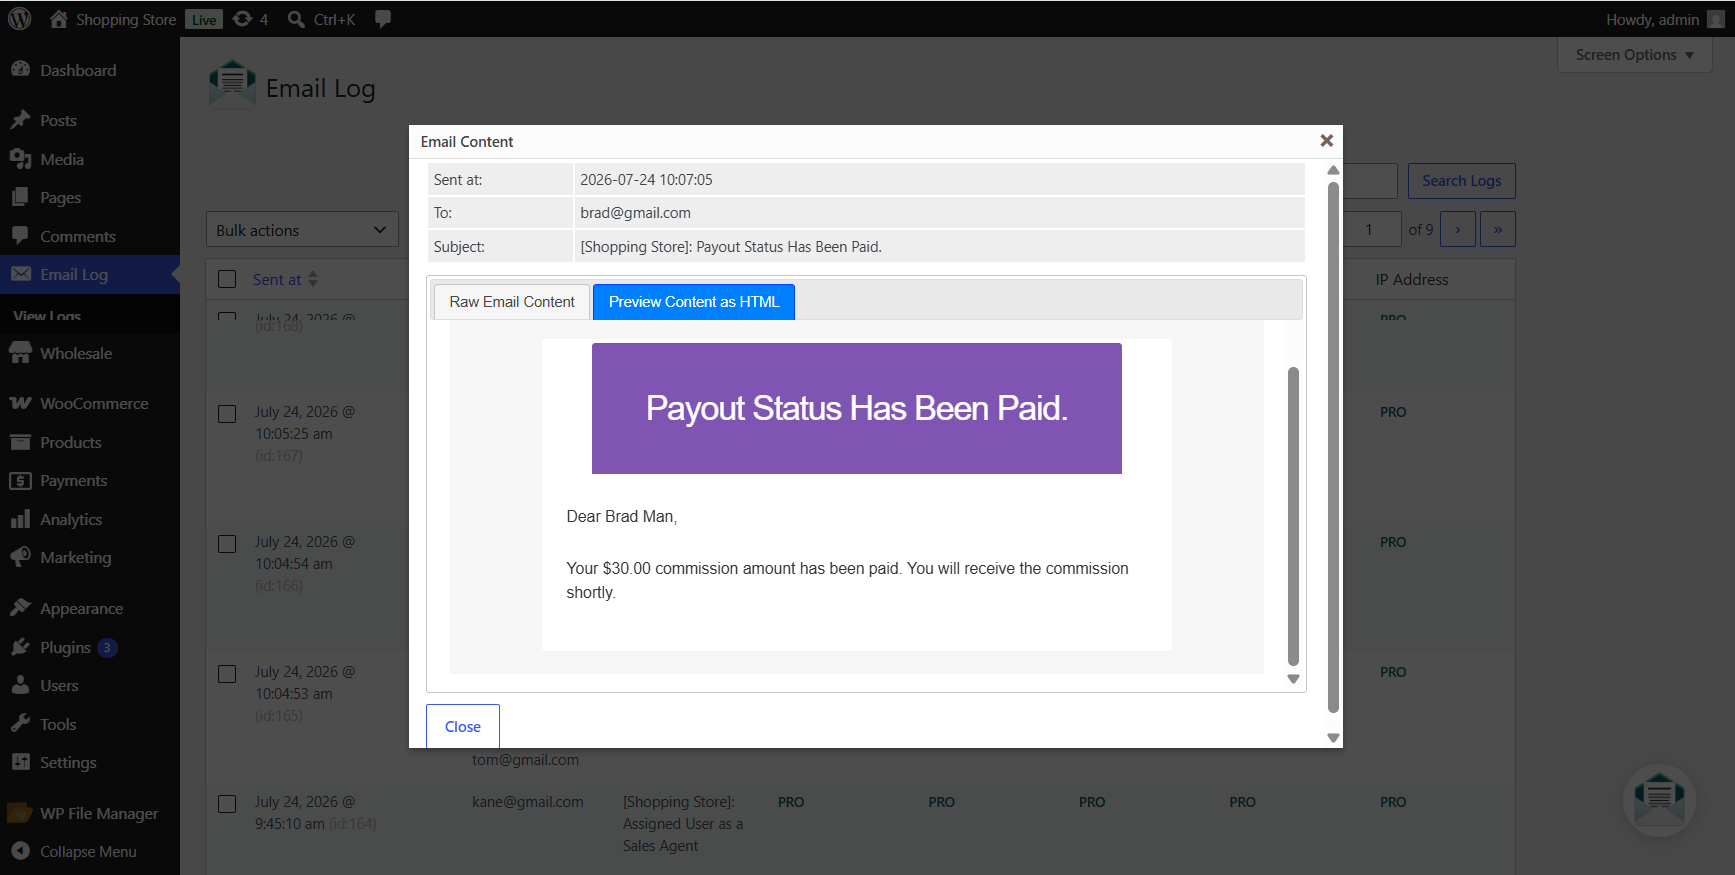Image resolution: width=1735 pixels, height=875 pixels.
Task: Switch to the Preview Content as HTML tab
Action: (x=694, y=302)
